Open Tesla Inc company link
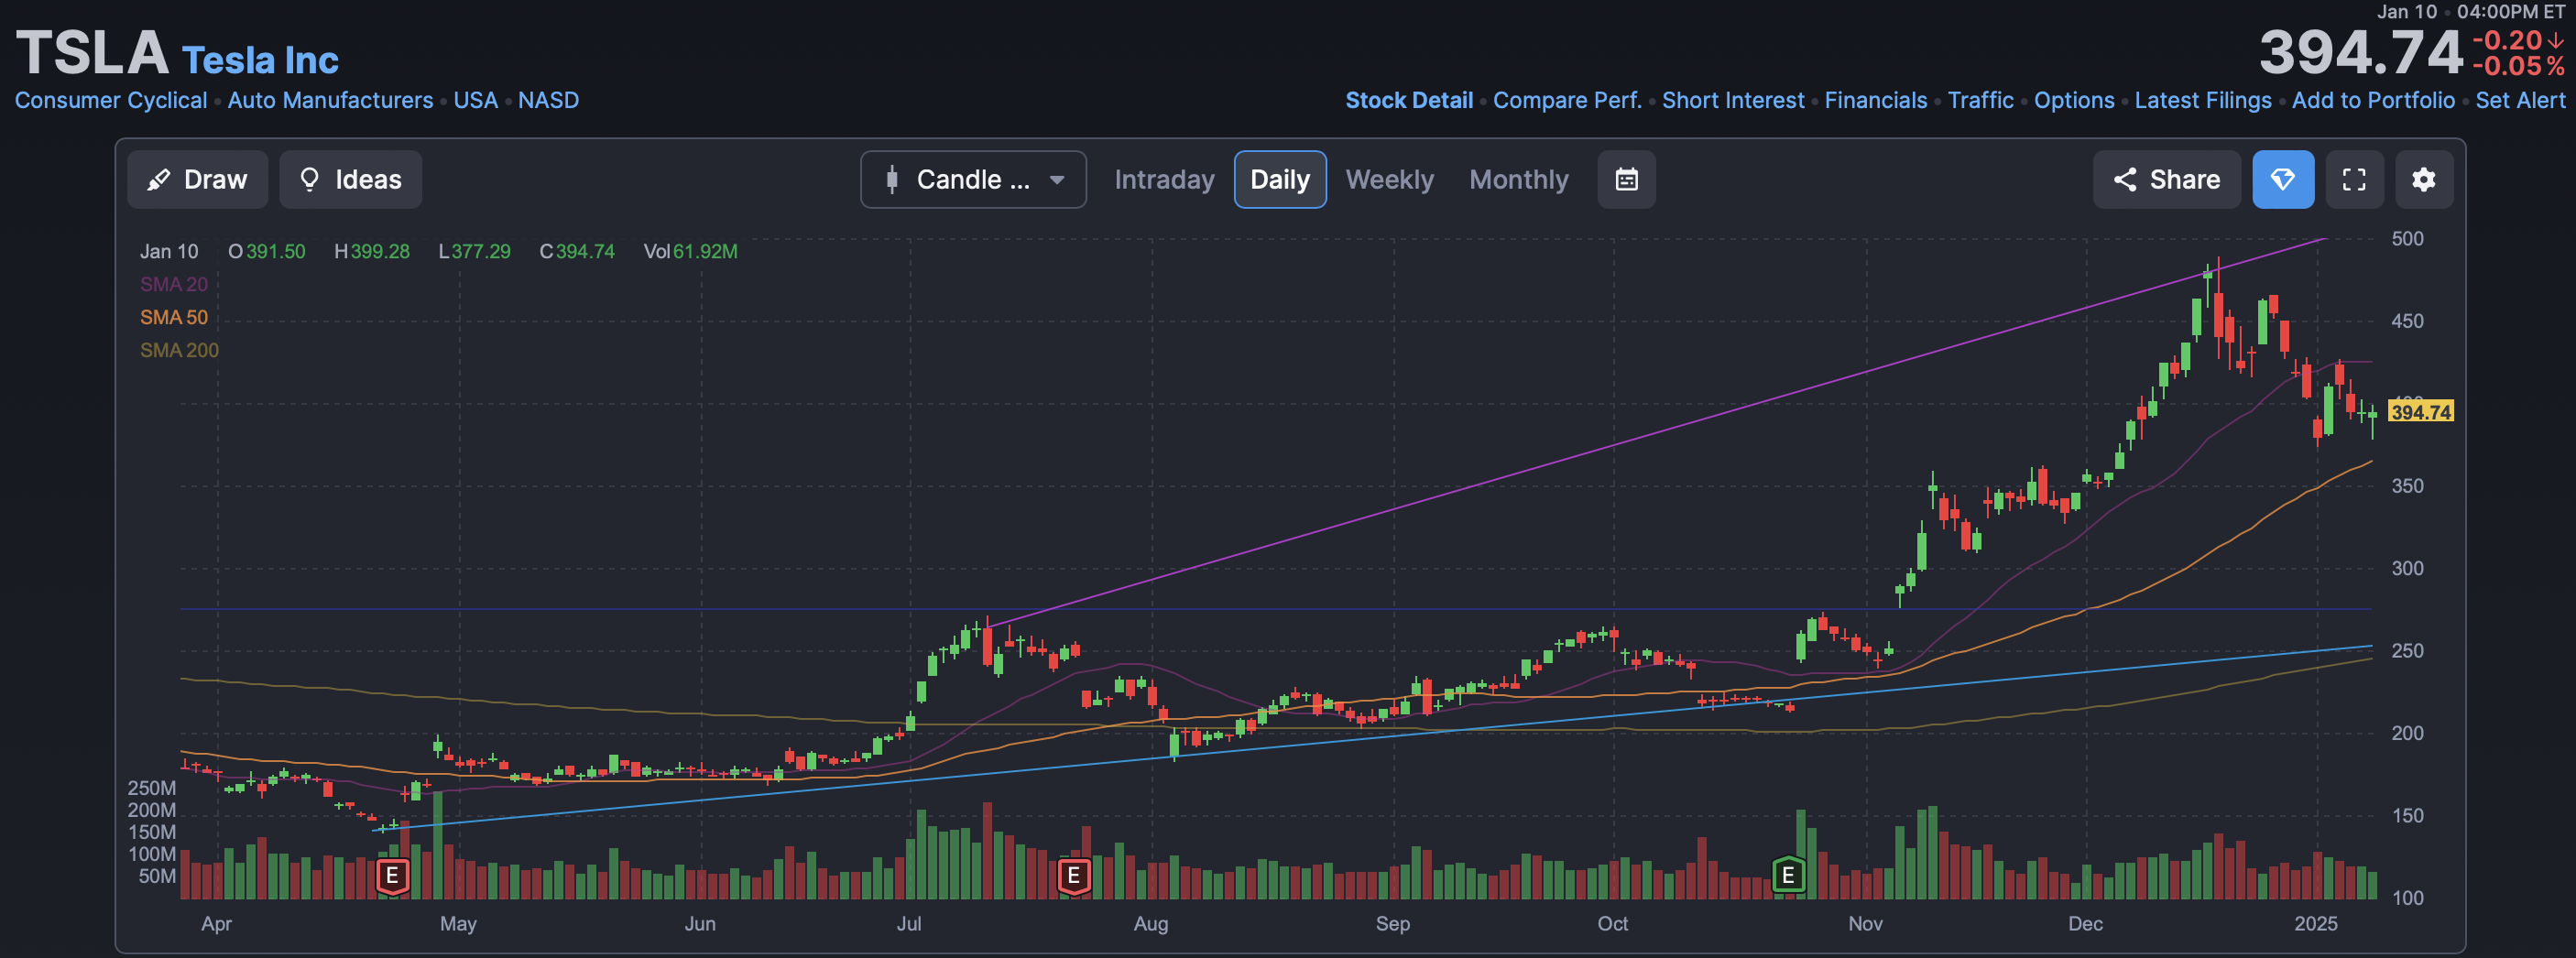The width and height of the screenshot is (2576, 958). tap(260, 60)
